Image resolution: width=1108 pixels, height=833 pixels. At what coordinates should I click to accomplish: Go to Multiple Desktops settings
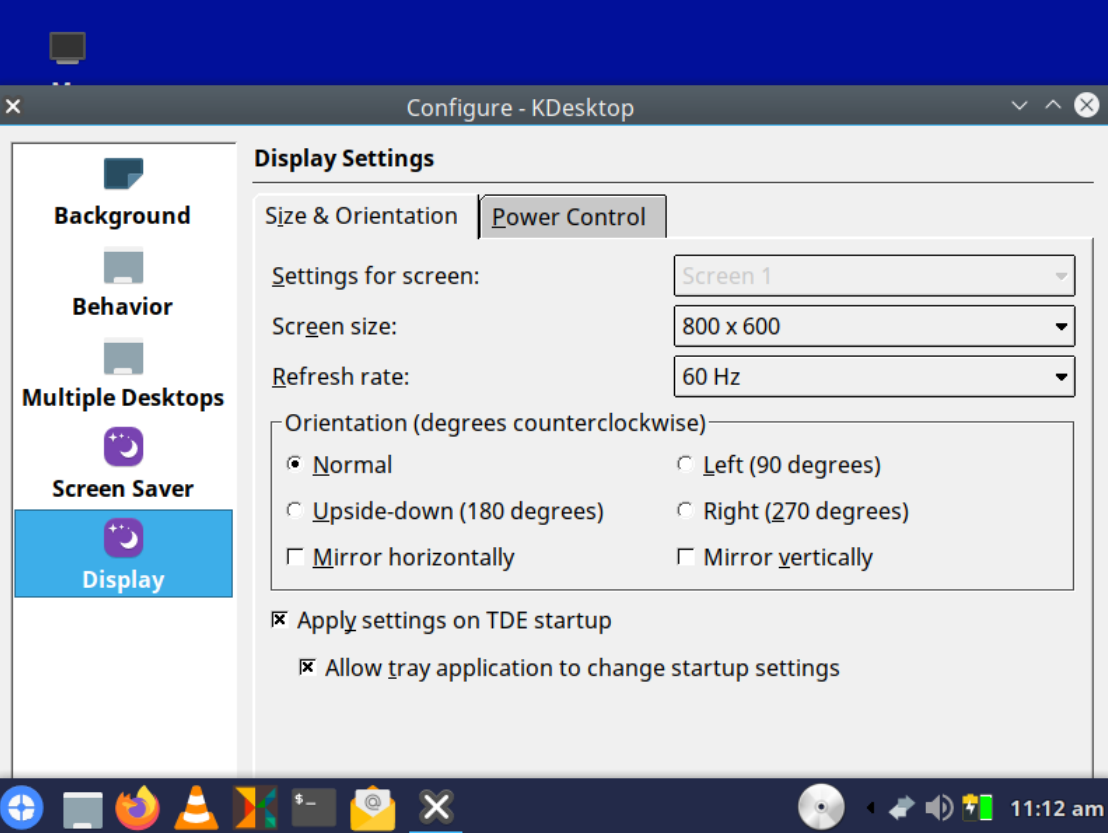coord(123,374)
